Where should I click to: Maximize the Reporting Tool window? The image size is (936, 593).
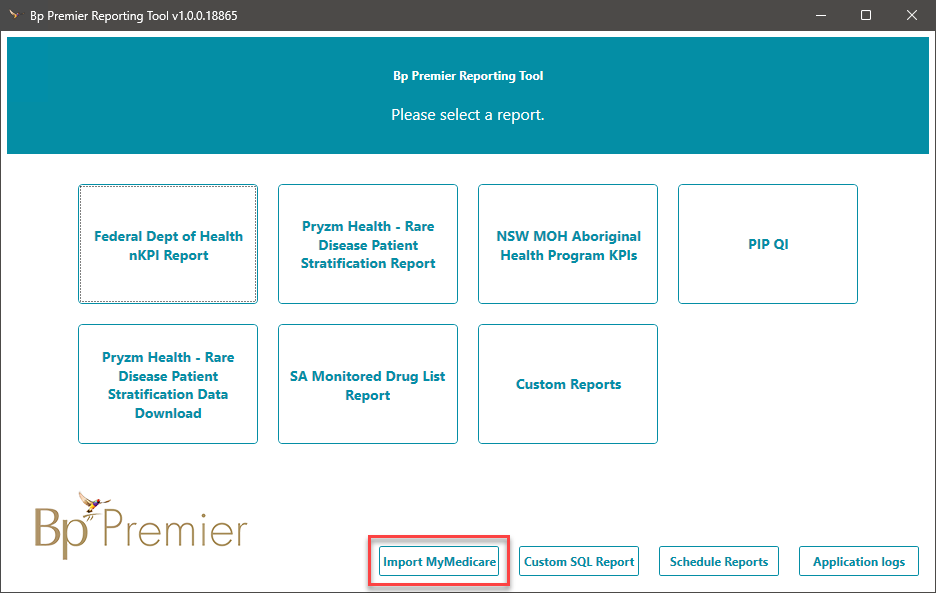click(x=866, y=16)
